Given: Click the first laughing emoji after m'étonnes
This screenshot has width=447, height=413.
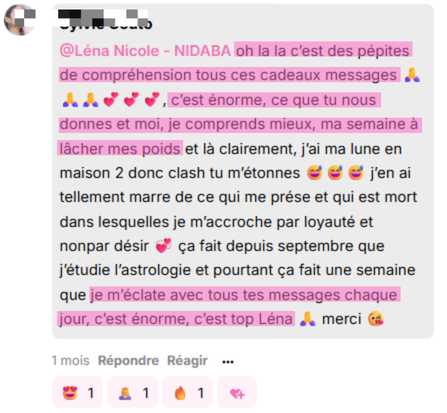Looking at the screenshot, I should click(x=314, y=173).
